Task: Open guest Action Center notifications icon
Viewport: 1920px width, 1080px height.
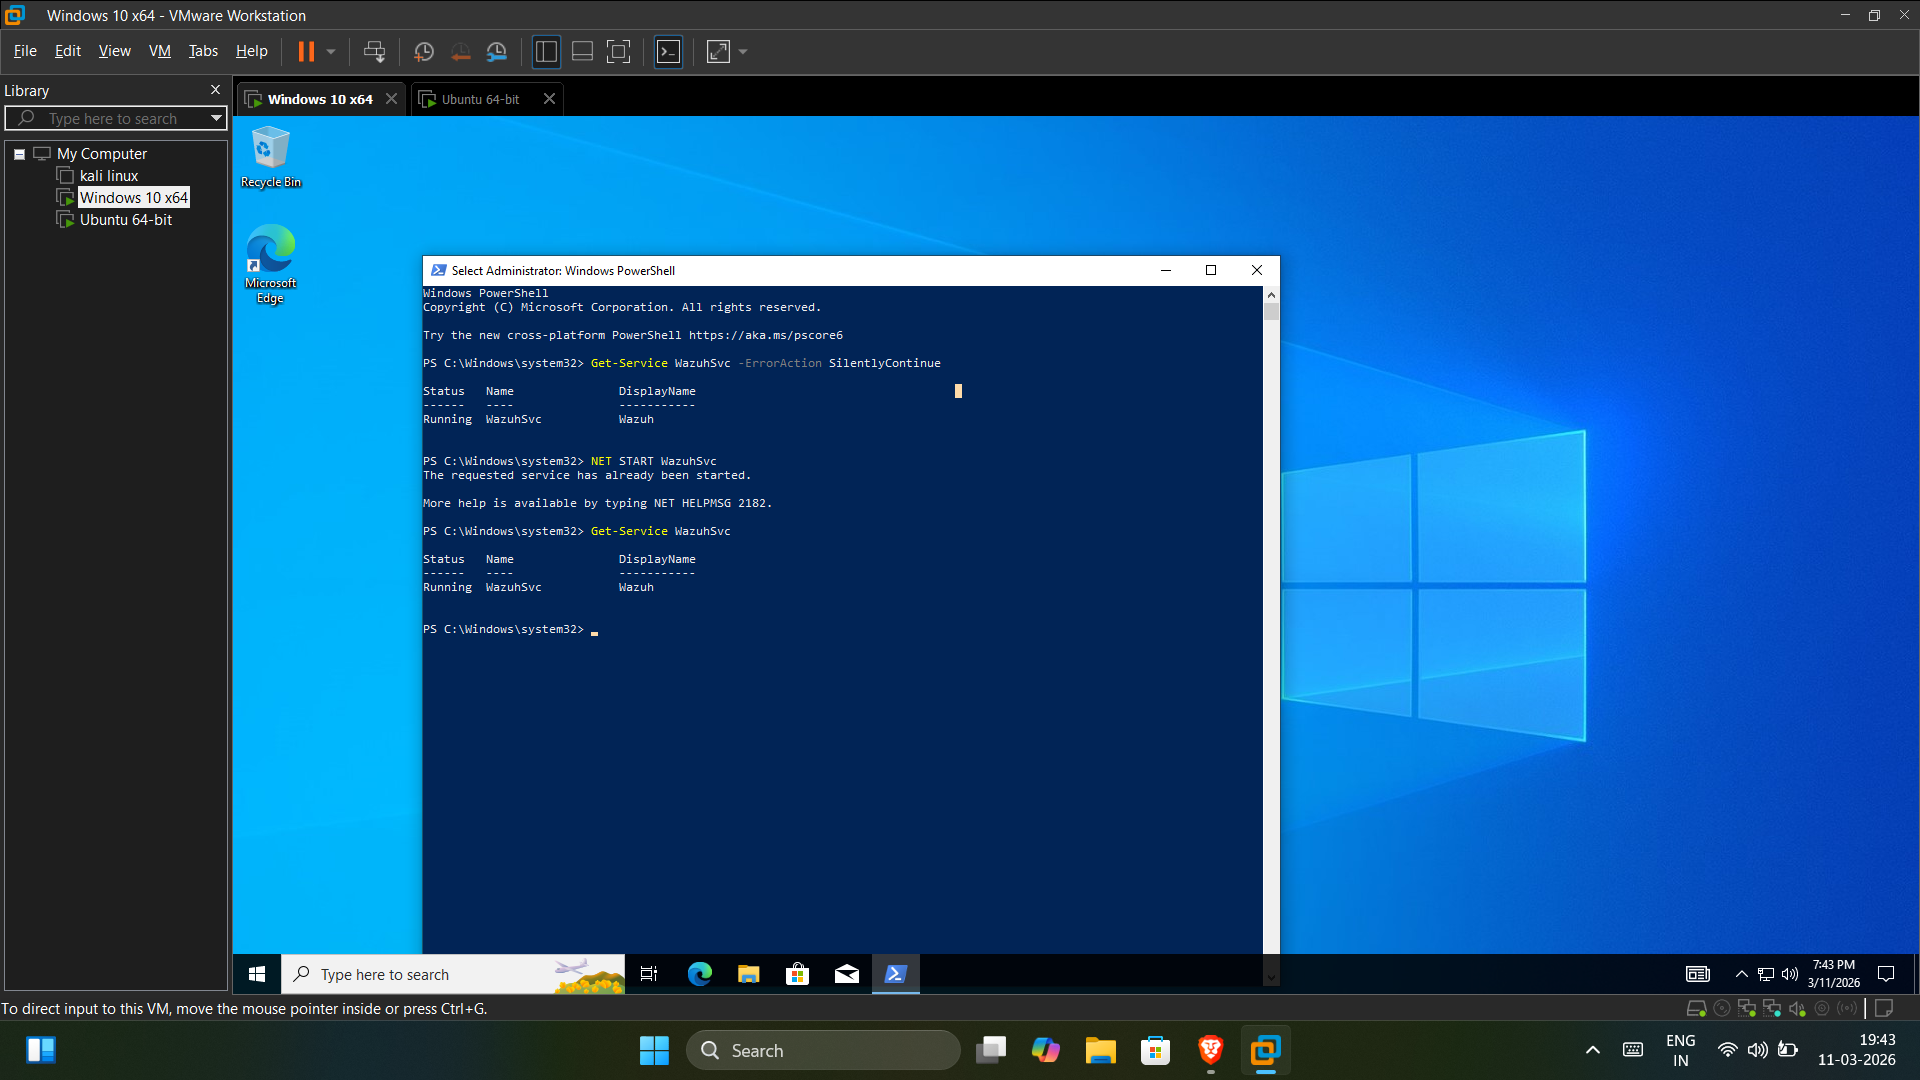Action: (x=1886, y=974)
